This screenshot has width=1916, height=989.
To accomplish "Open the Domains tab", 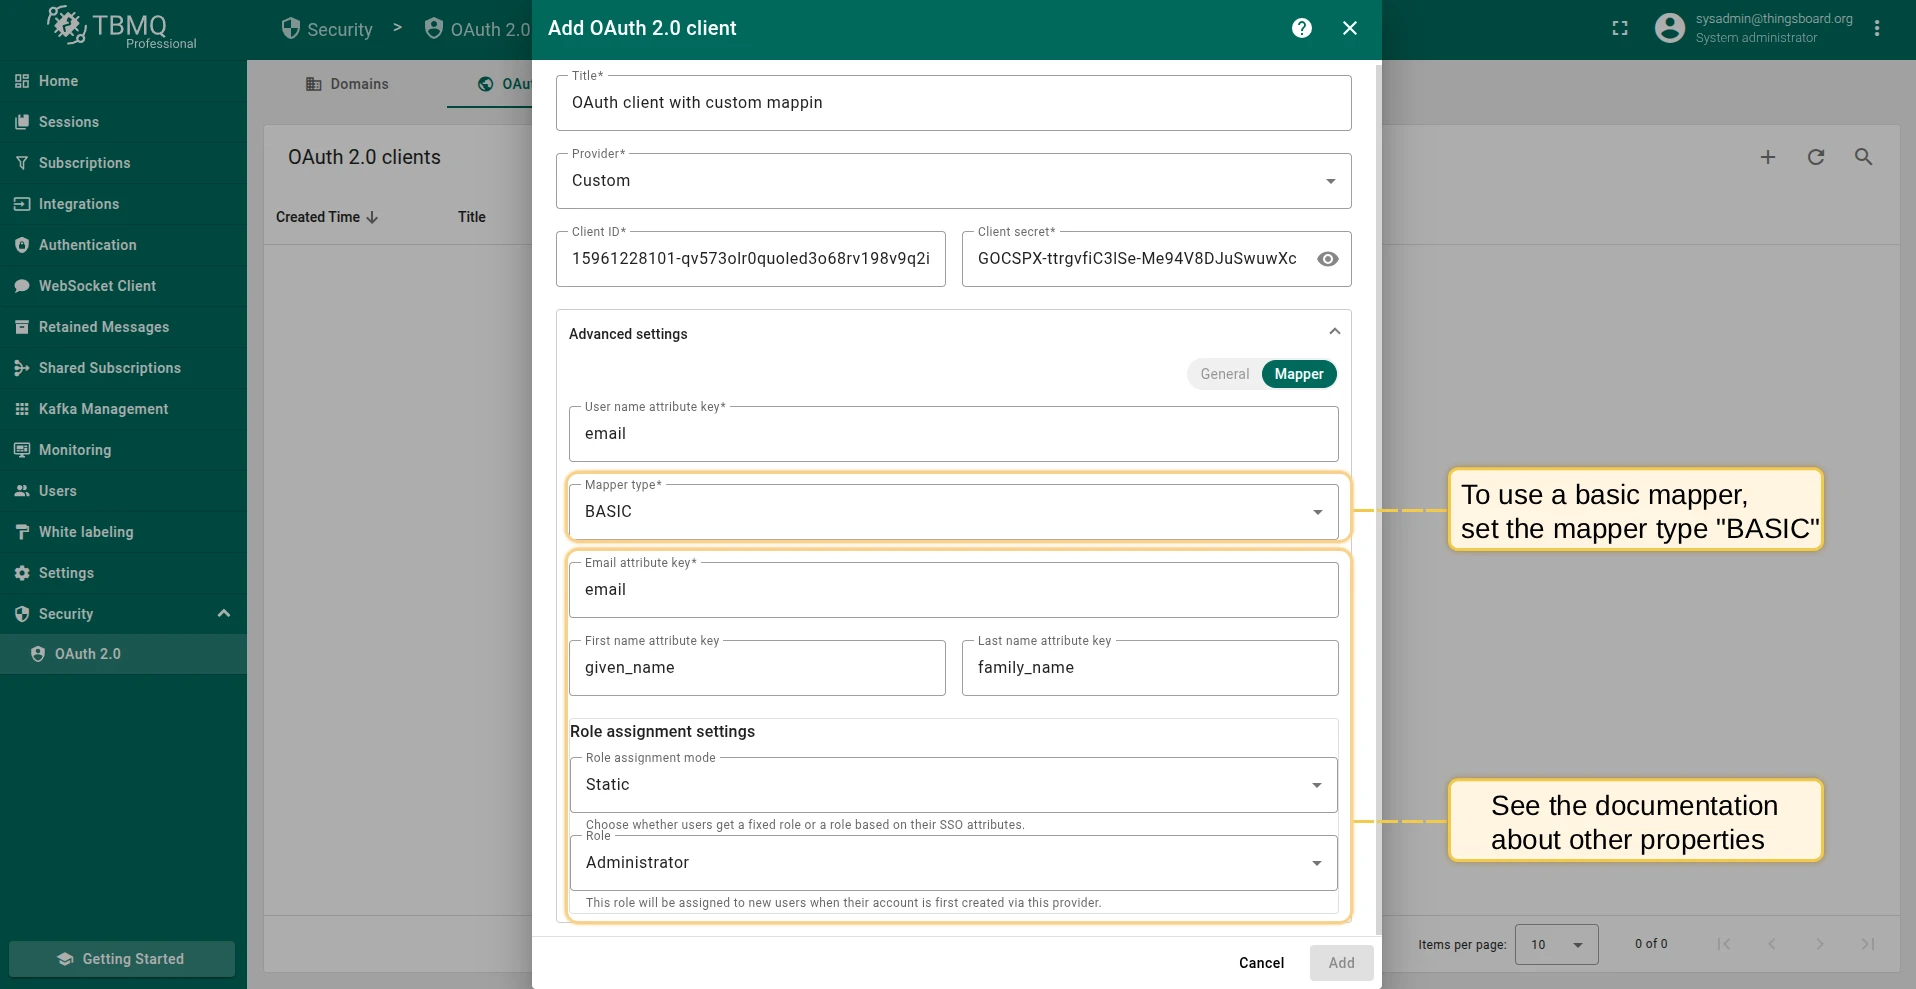I will pyautogui.click(x=347, y=84).
